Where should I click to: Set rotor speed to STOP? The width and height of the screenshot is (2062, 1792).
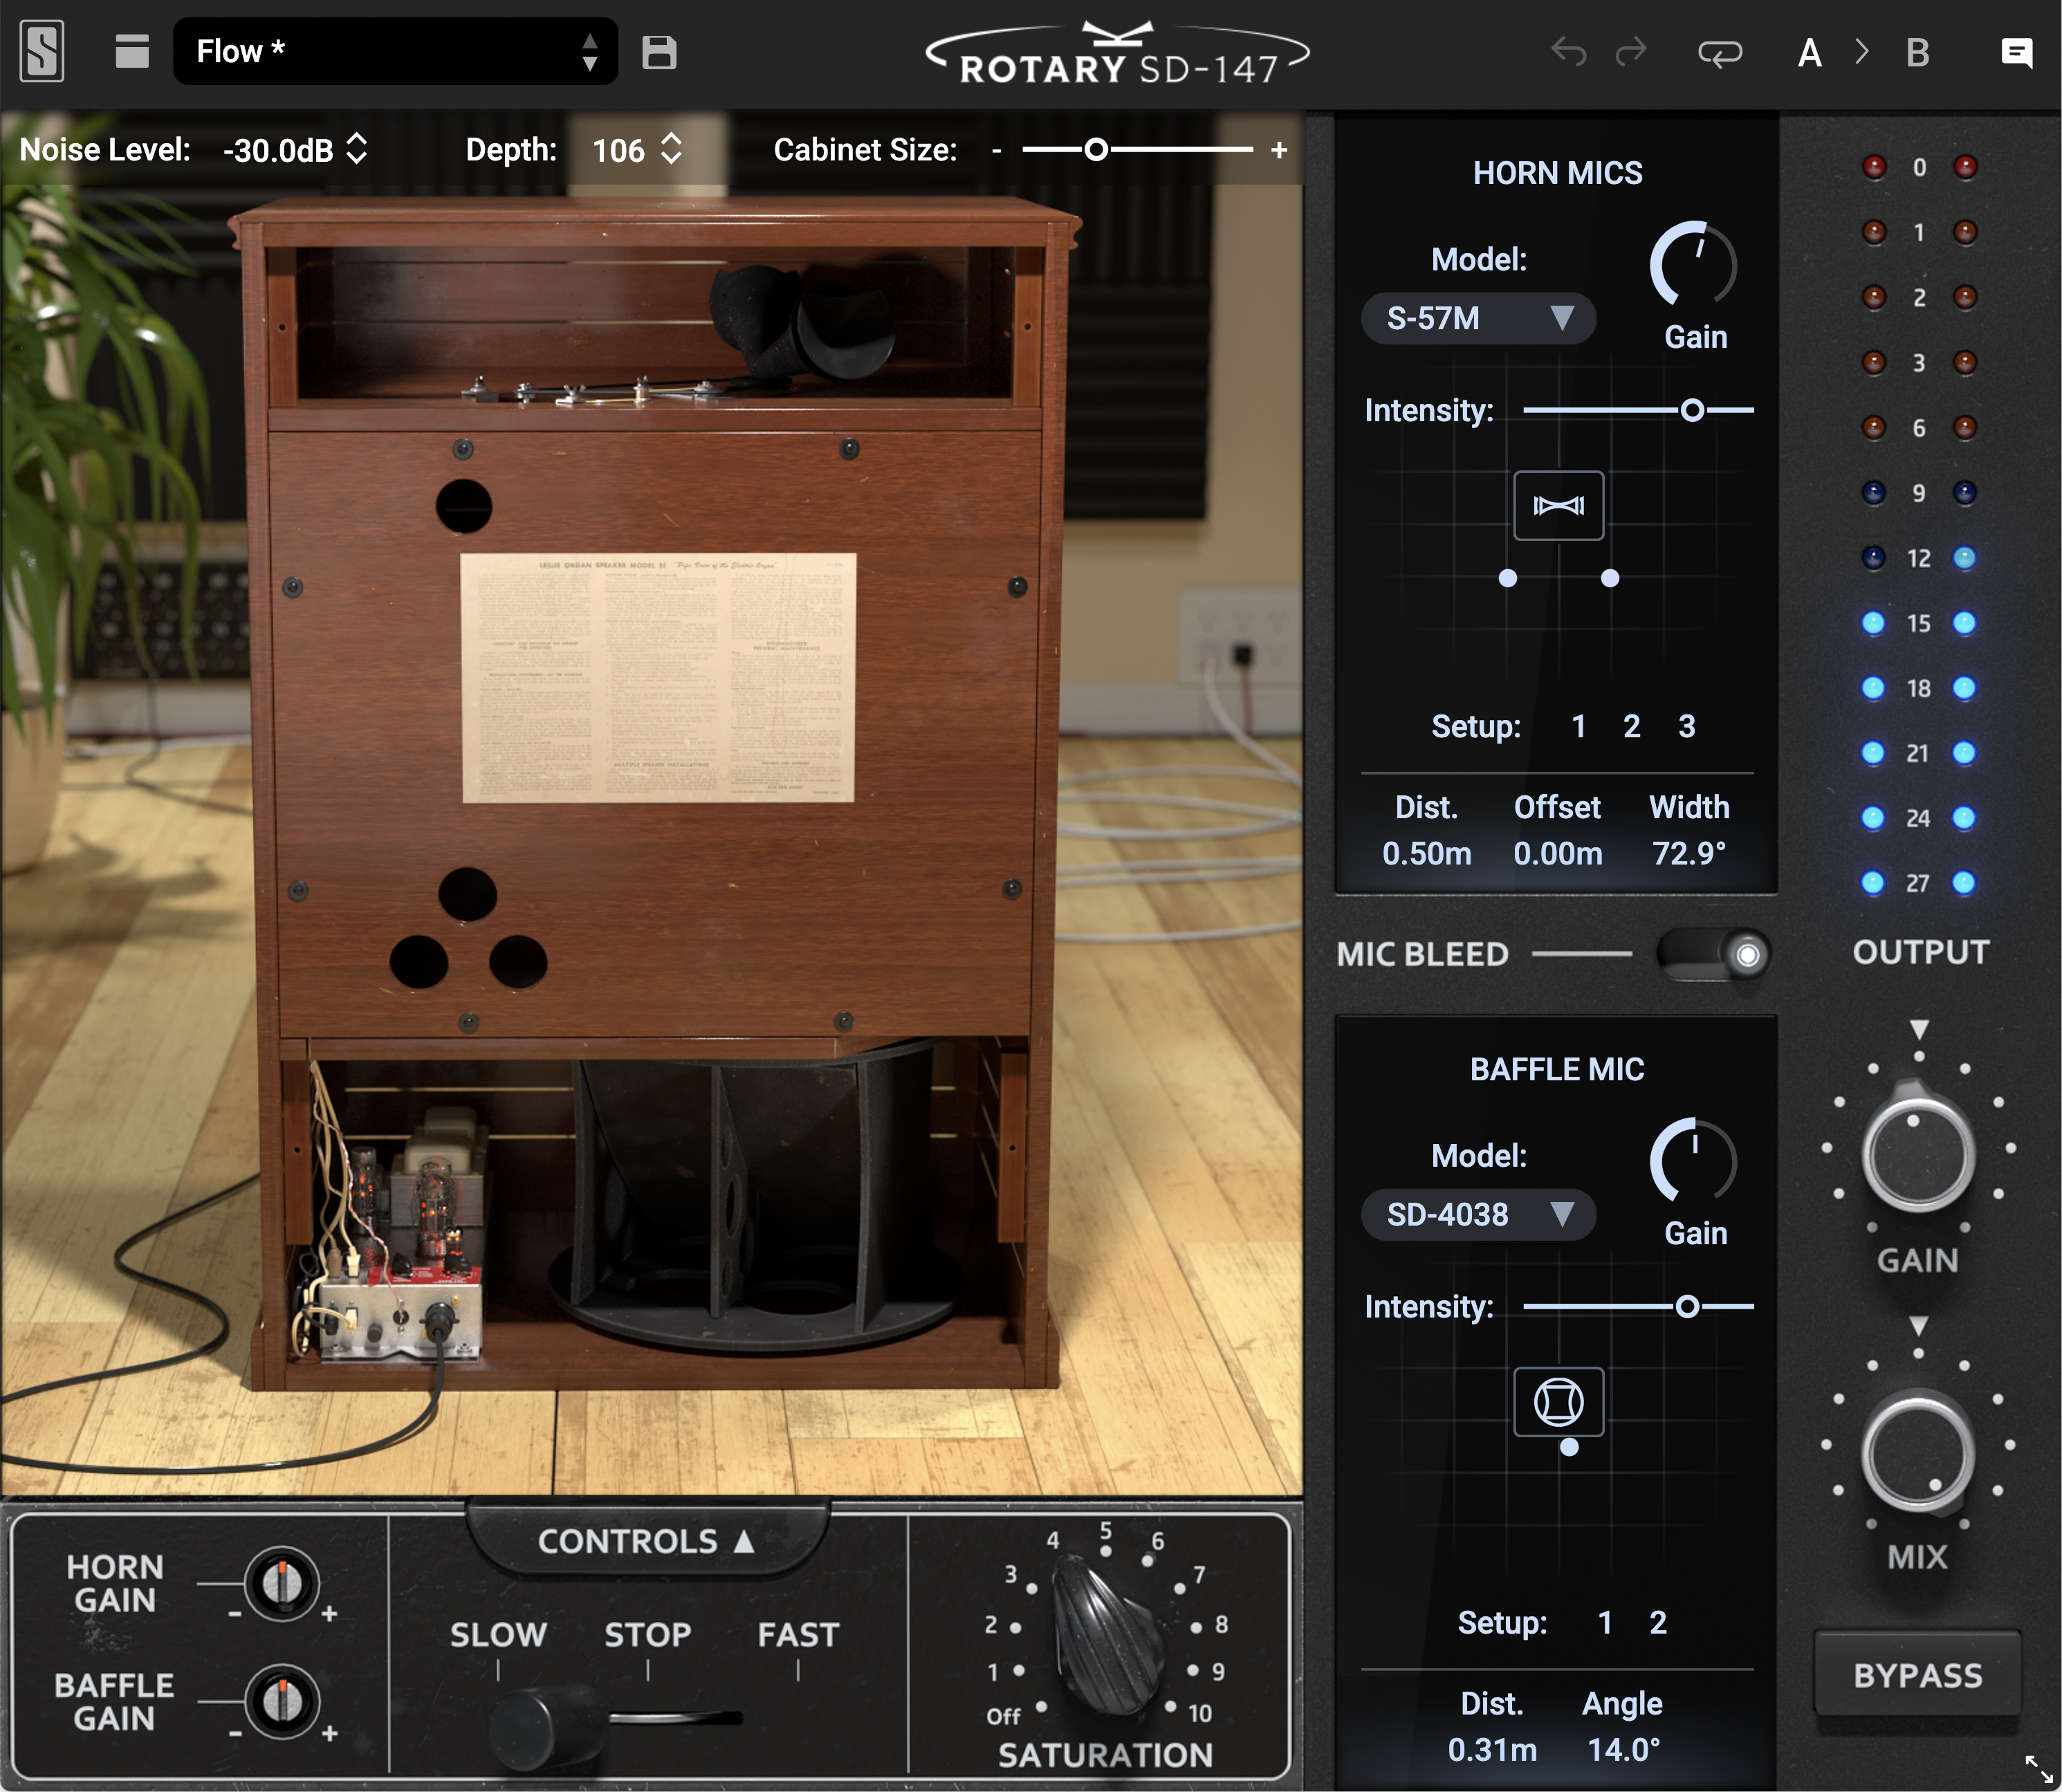click(x=648, y=1634)
